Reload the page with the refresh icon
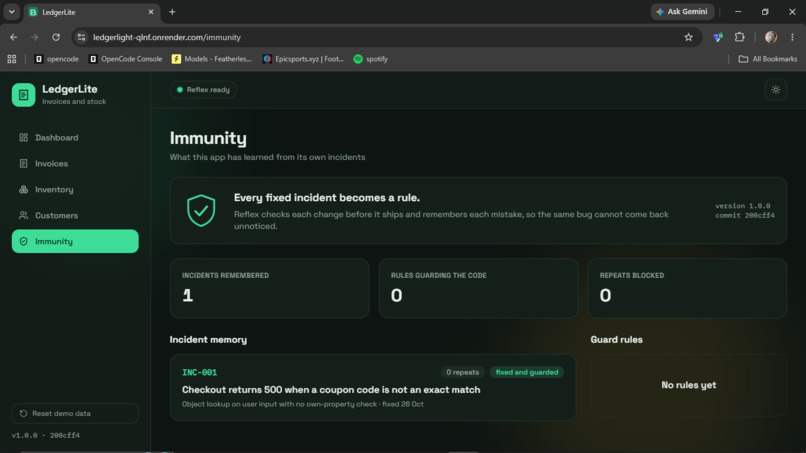The image size is (806, 453). point(56,37)
